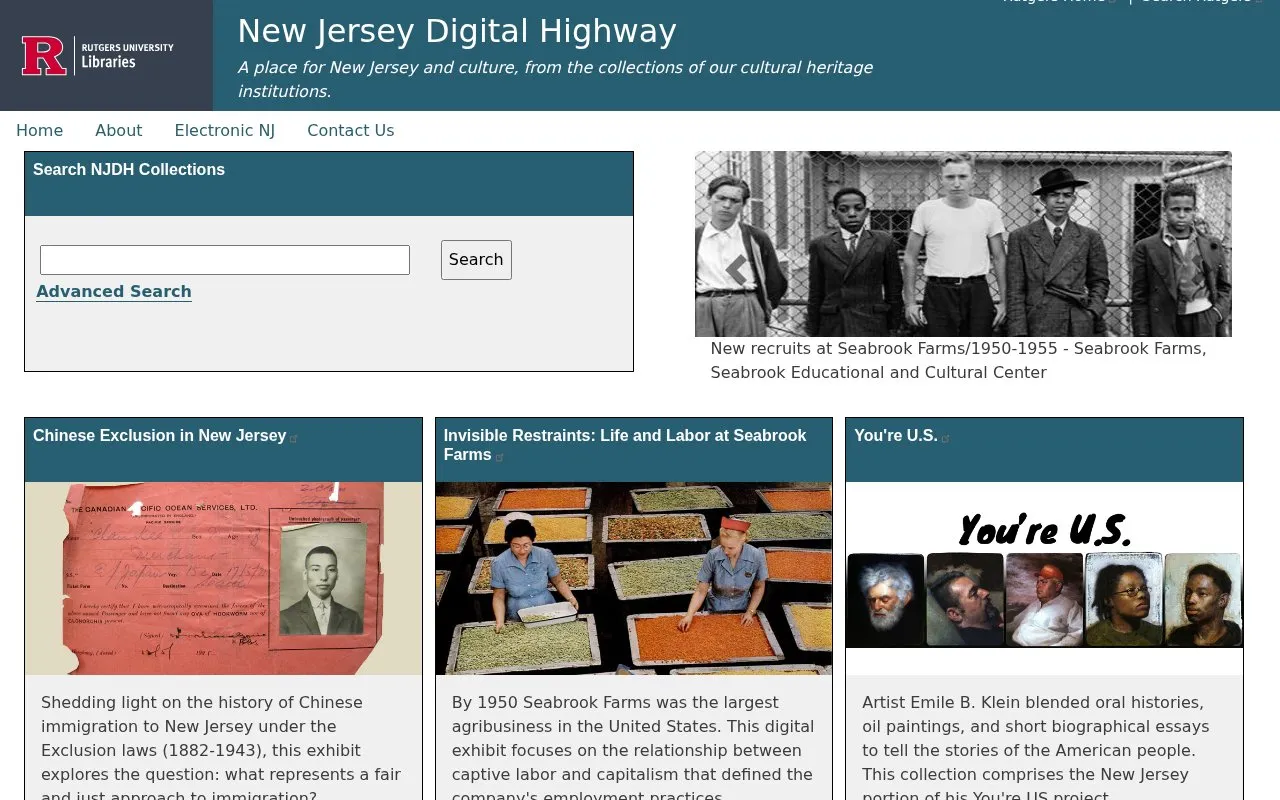The image size is (1280, 800).
Task: Open Invisible Restraints: Life and Labor title
Action: pyautogui.click(x=625, y=445)
